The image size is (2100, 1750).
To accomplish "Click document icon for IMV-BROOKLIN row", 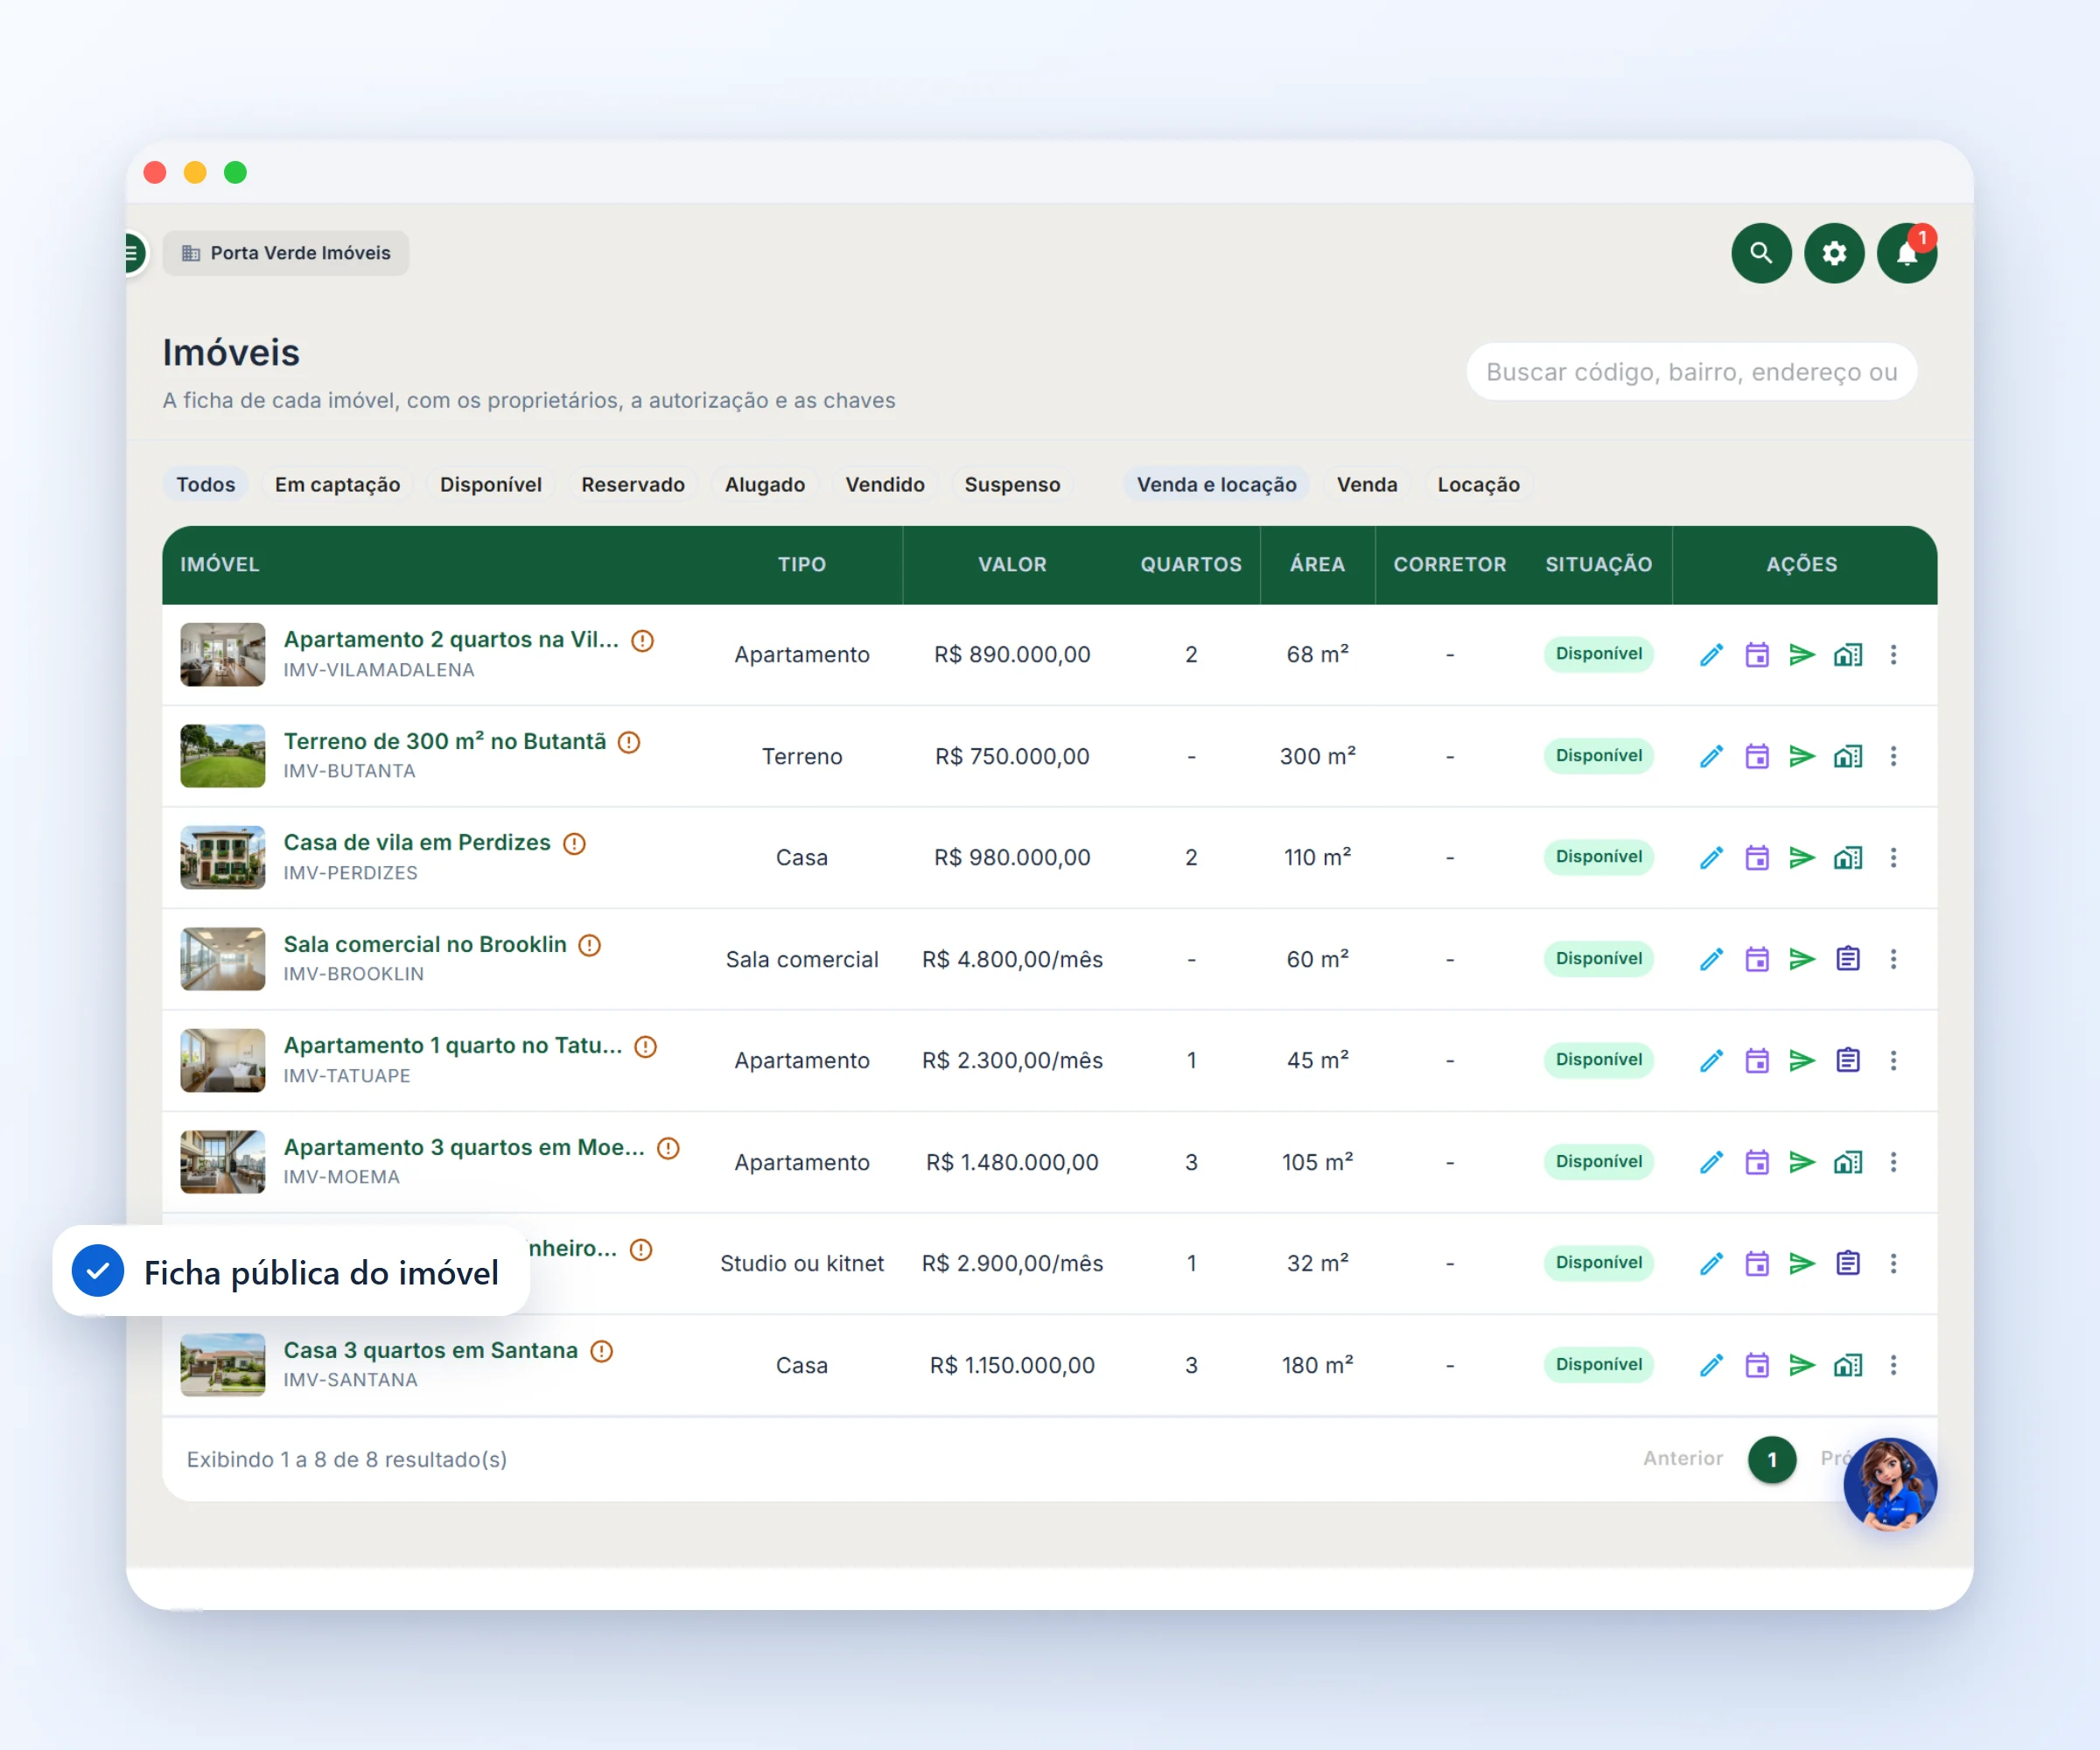I will click(1847, 959).
